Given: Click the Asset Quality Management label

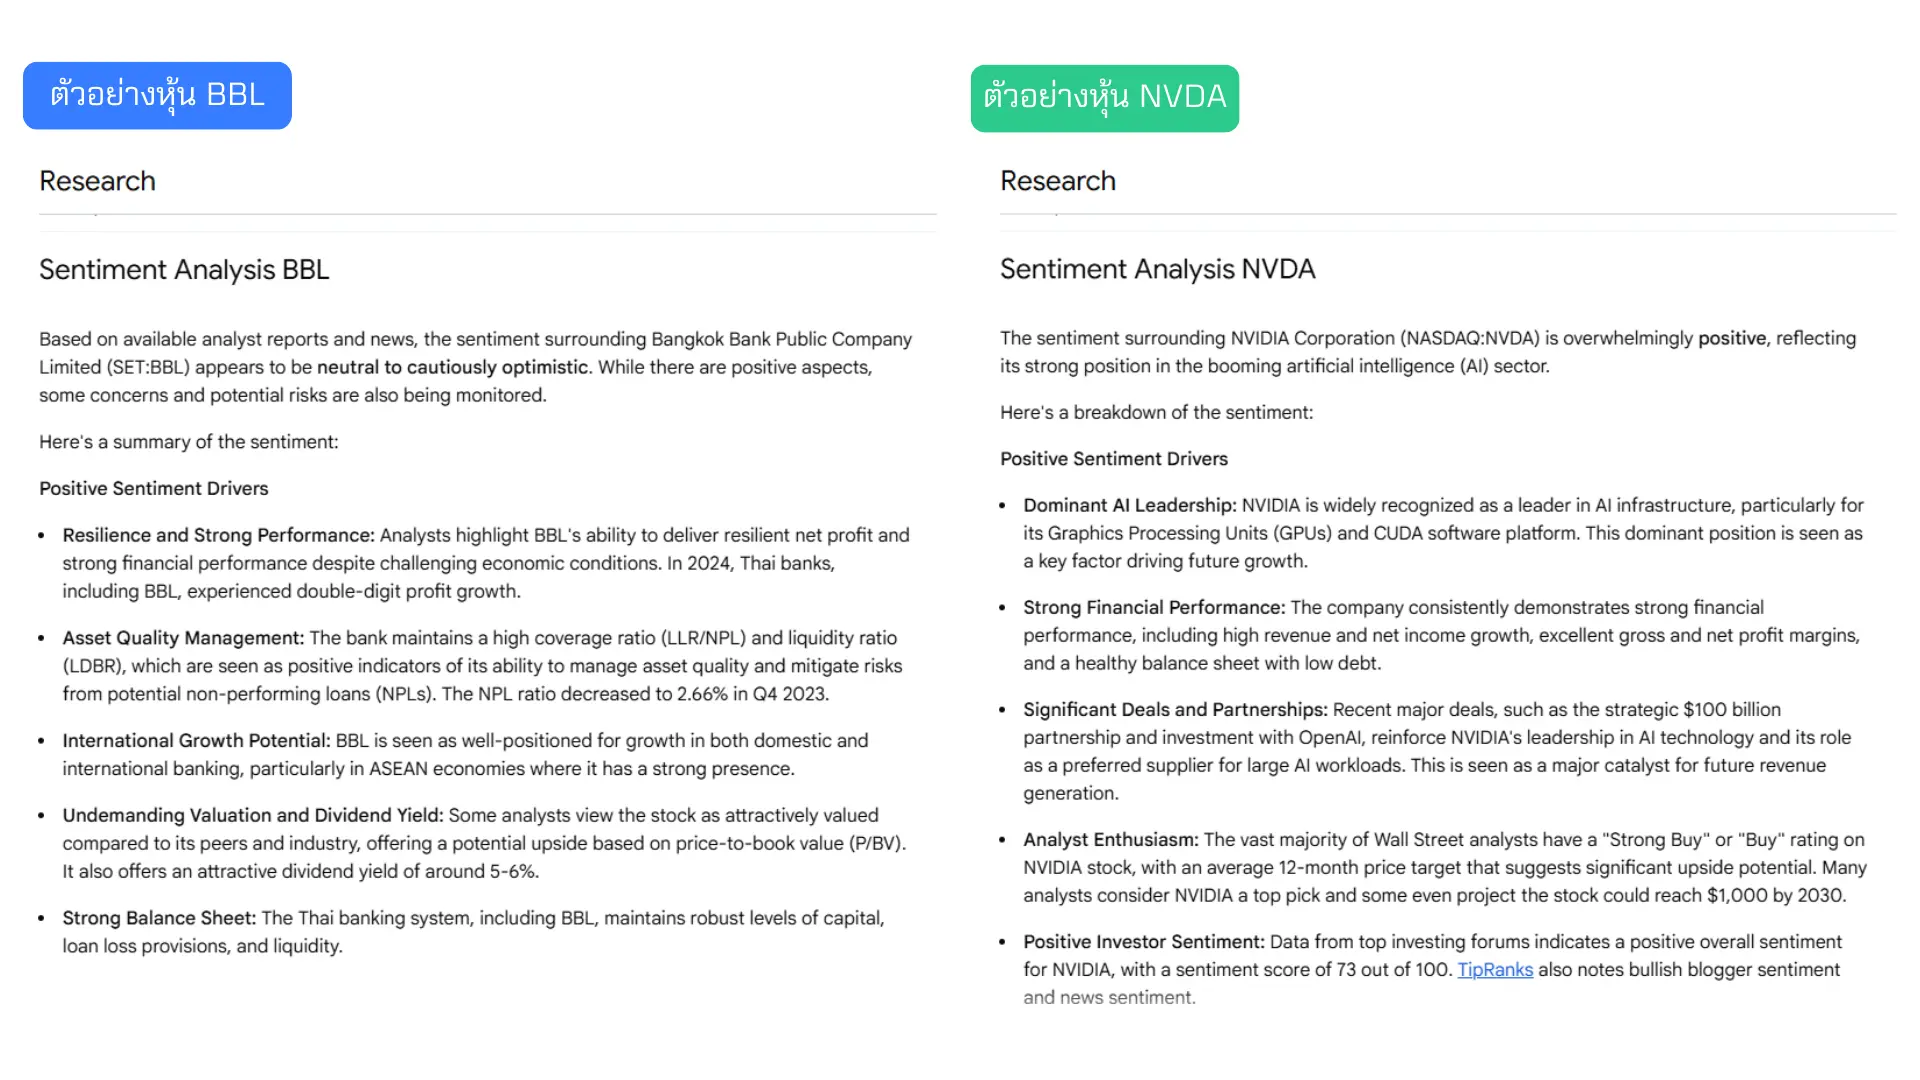Looking at the screenshot, I should click(183, 638).
